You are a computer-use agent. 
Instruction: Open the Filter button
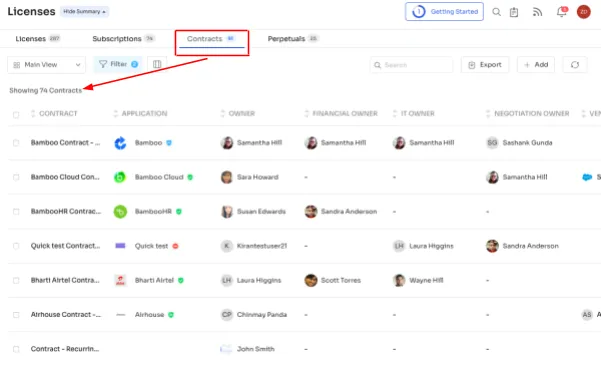118,64
